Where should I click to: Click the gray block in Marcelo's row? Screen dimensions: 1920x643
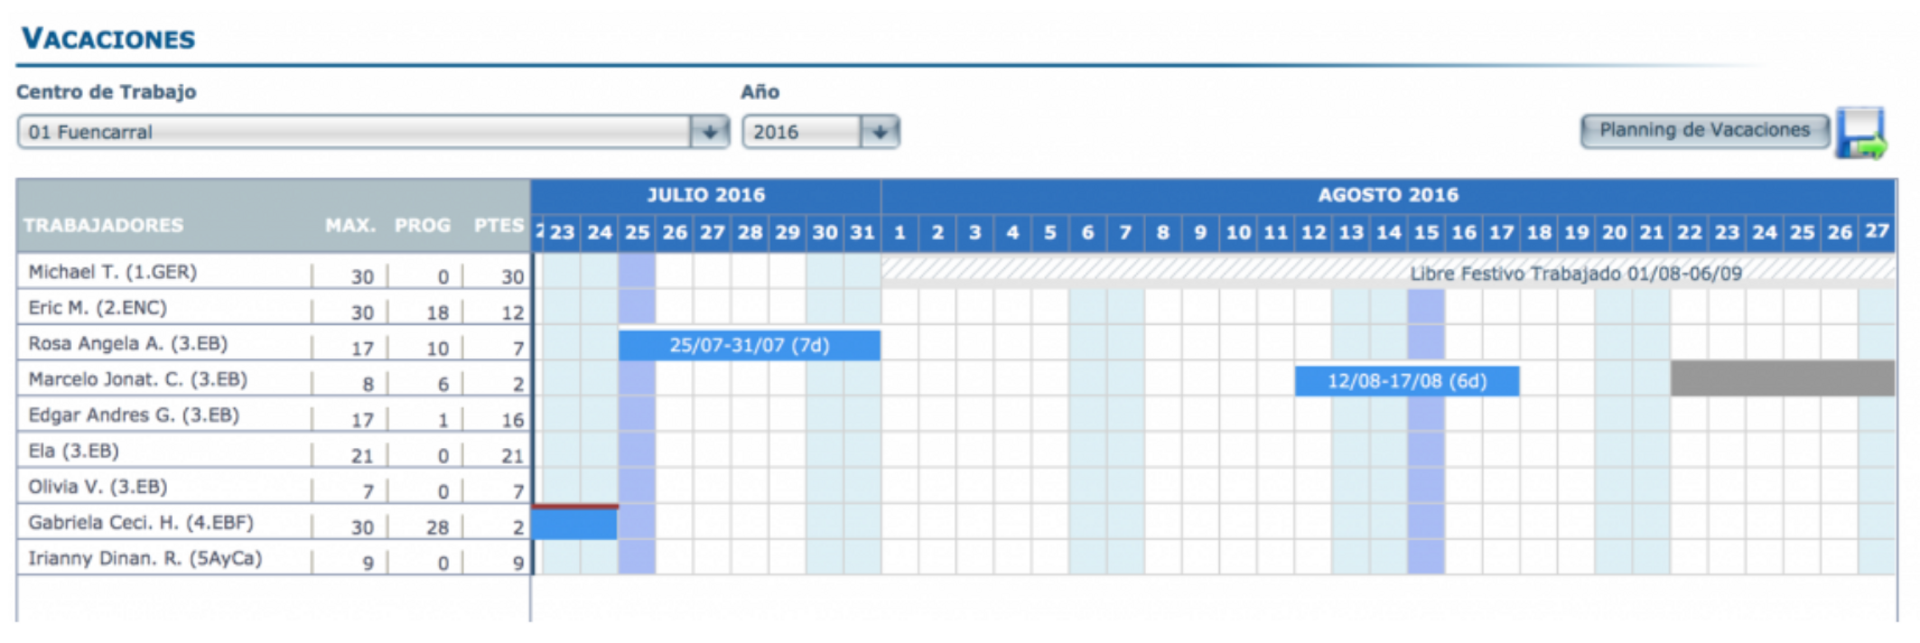pos(1782,379)
